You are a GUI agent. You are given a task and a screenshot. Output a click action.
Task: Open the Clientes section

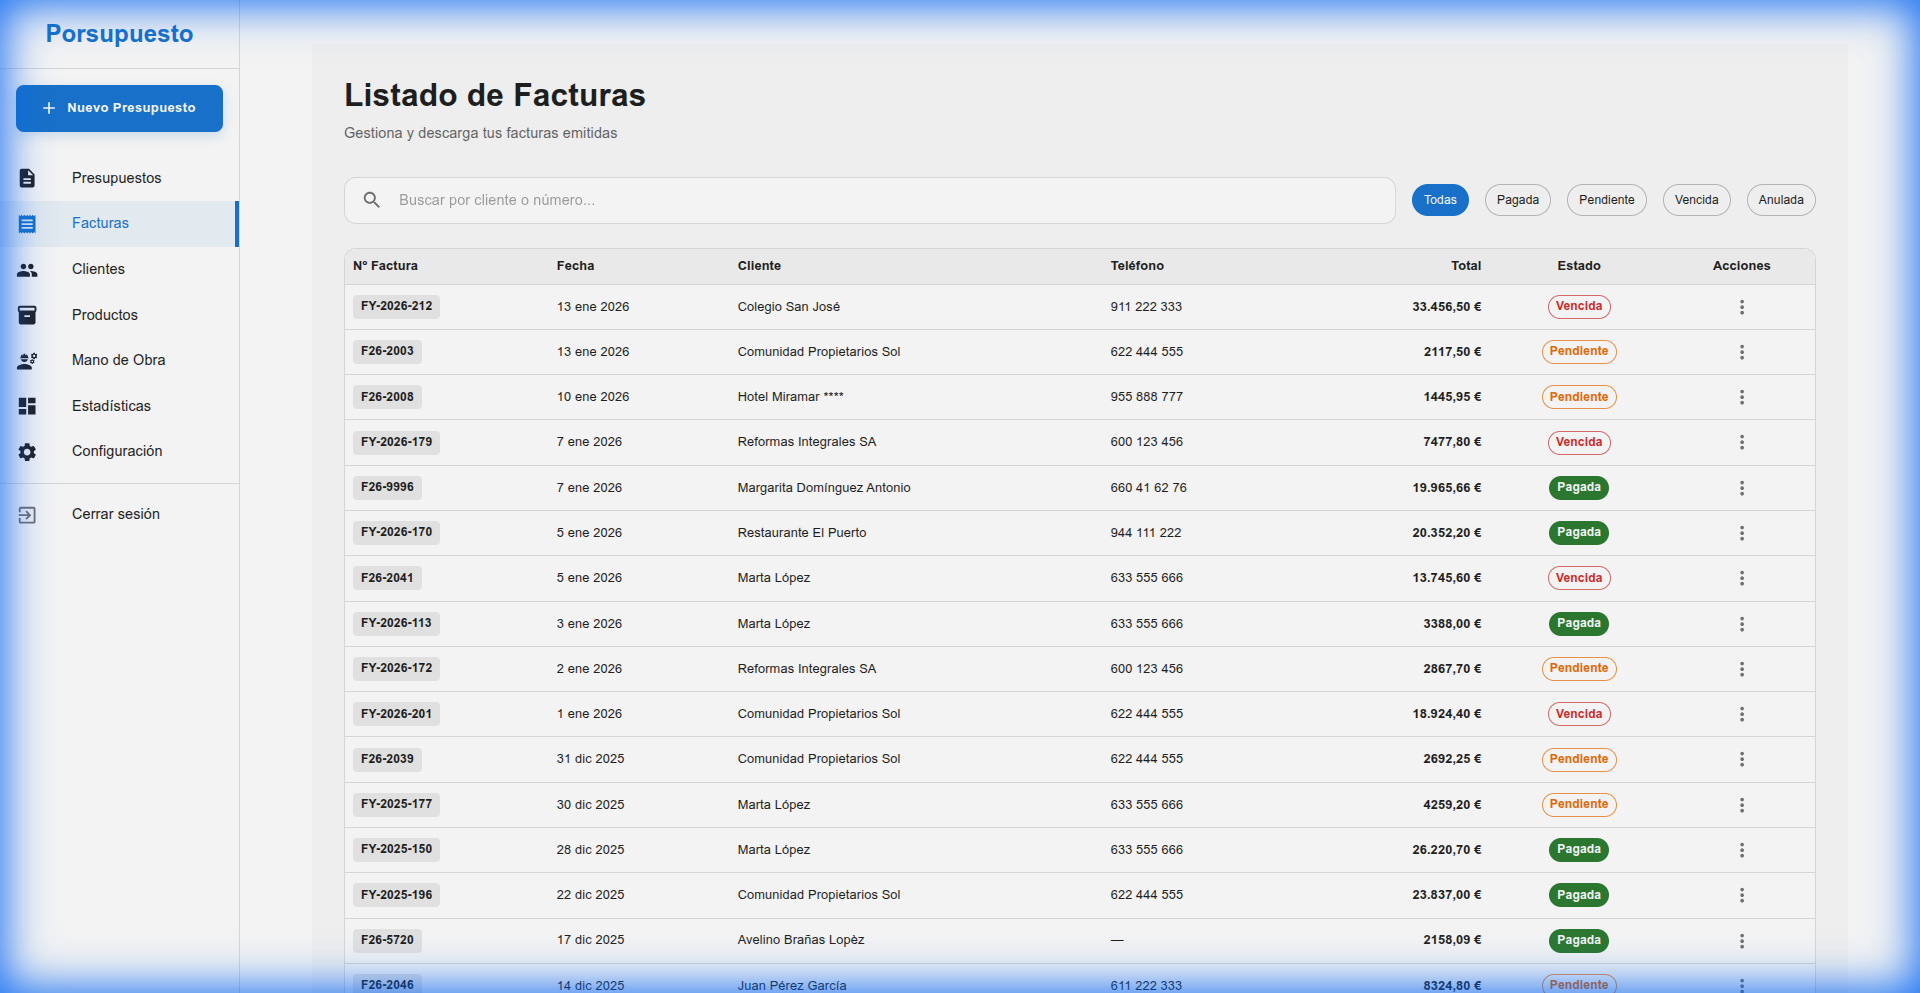[x=98, y=269]
